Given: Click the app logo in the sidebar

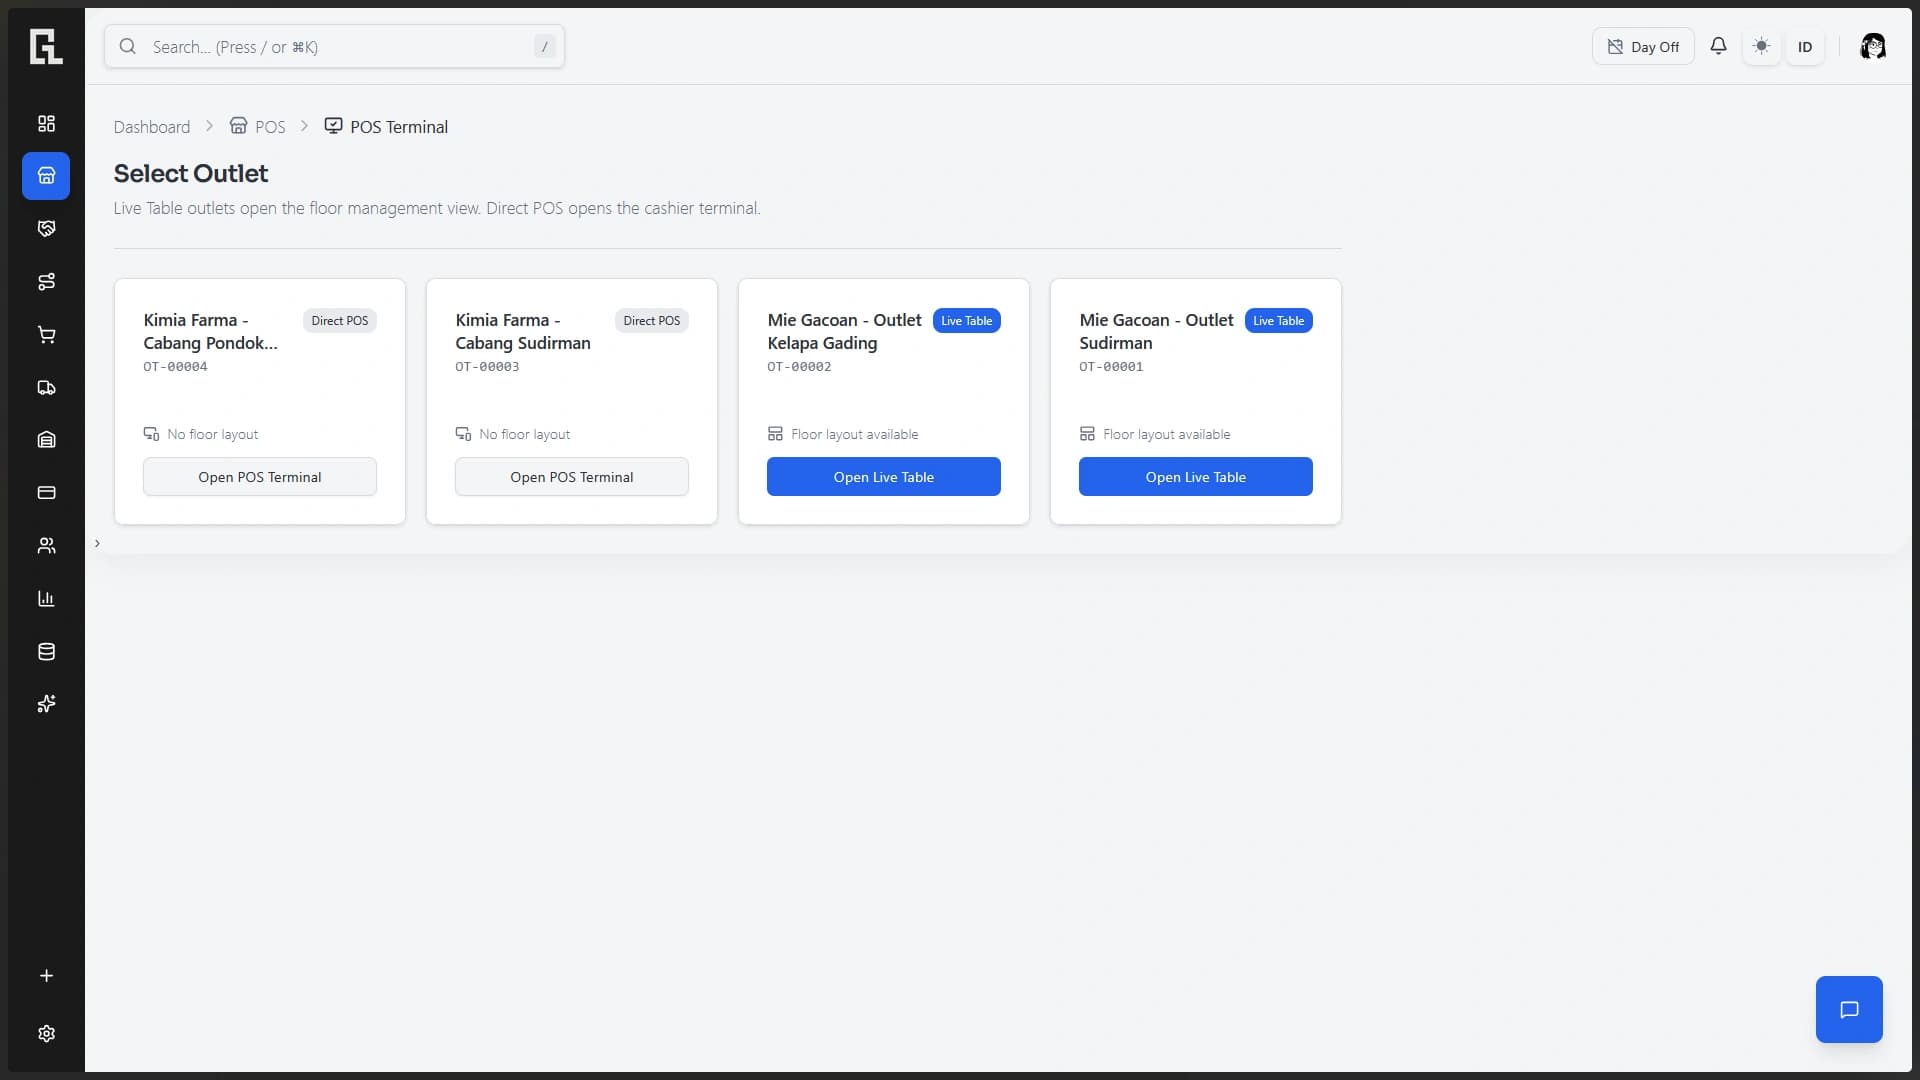Looking at the screenshot, I should [x=46, y=46].
